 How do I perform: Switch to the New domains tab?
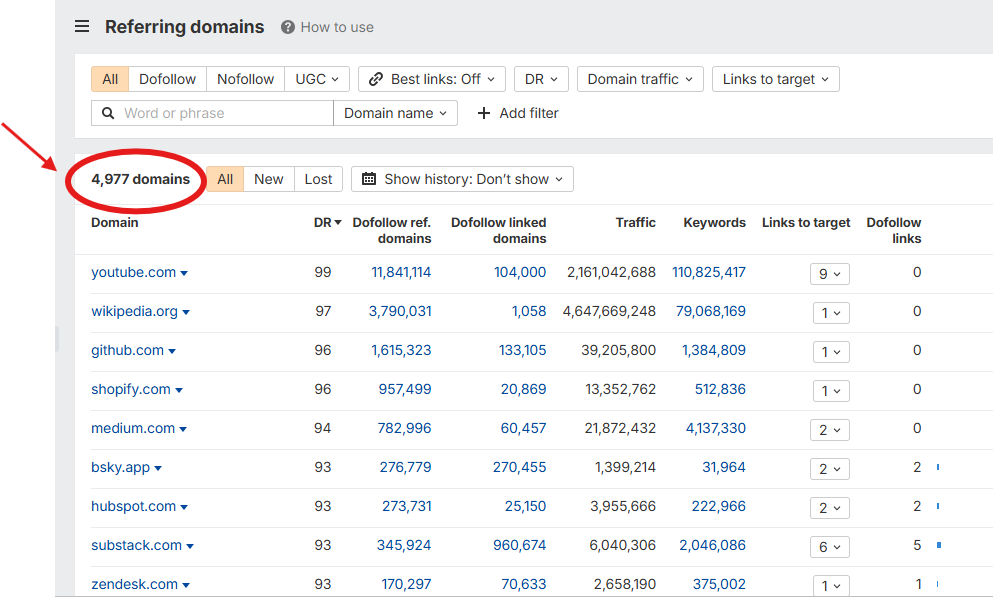(268, 179)
